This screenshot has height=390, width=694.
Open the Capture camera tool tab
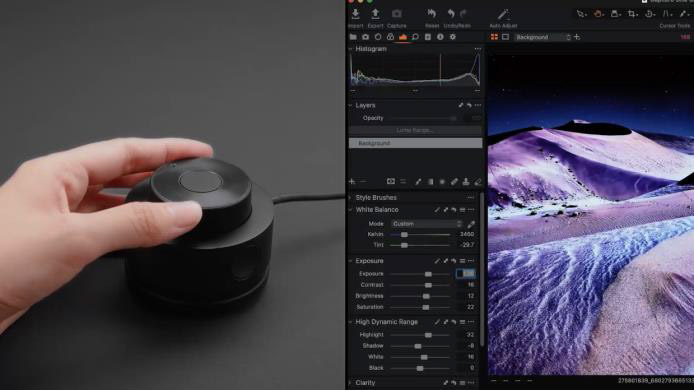coord(366,37)
